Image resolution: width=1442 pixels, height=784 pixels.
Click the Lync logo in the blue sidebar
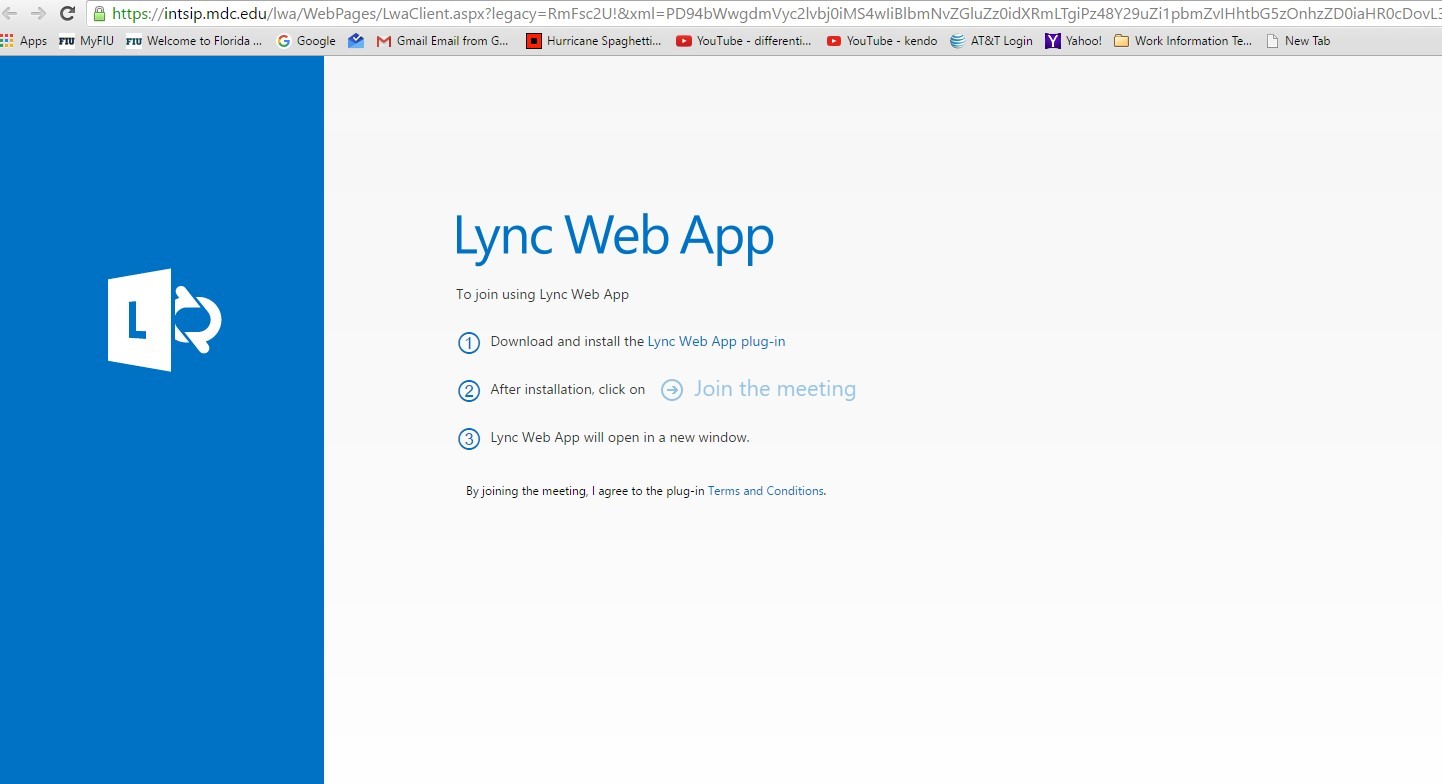[165, 320]
